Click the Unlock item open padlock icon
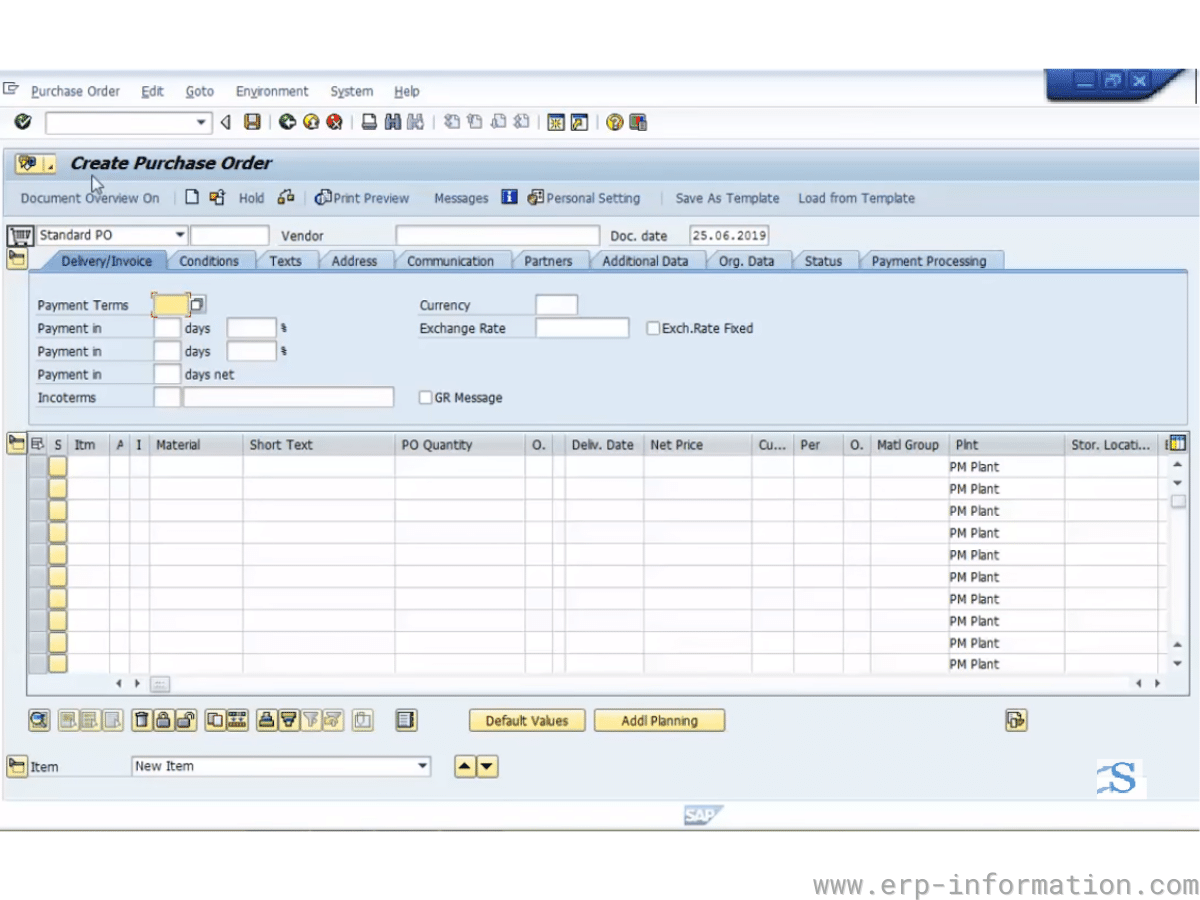1200x900 pixels. point(187,720)
